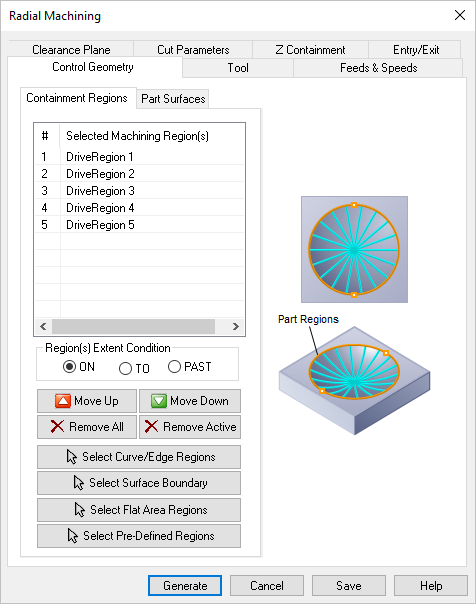Switch to the Z Containment tab
Image resolution: width=476 pixels, height=604 pixels.
[310, 50]
